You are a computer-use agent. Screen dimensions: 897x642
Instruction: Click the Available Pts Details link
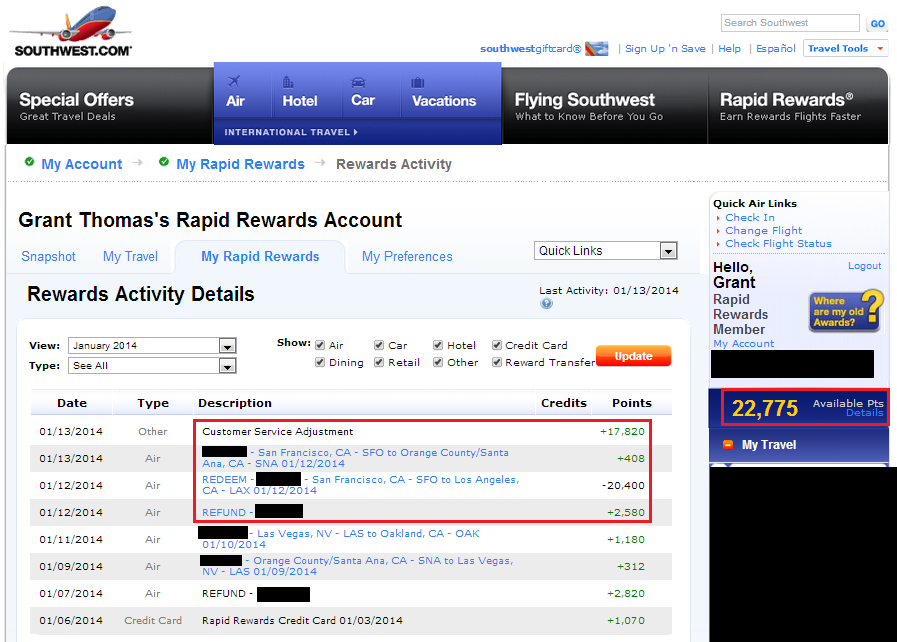click(864, 413)
